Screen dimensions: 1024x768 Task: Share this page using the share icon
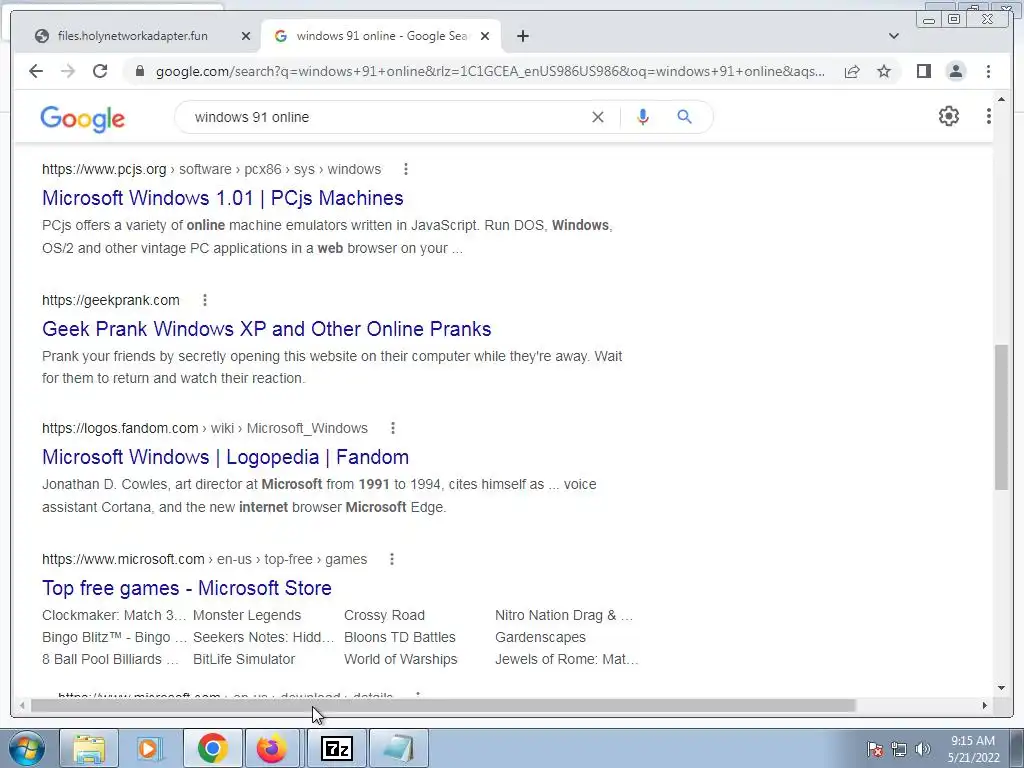[852, 71]
